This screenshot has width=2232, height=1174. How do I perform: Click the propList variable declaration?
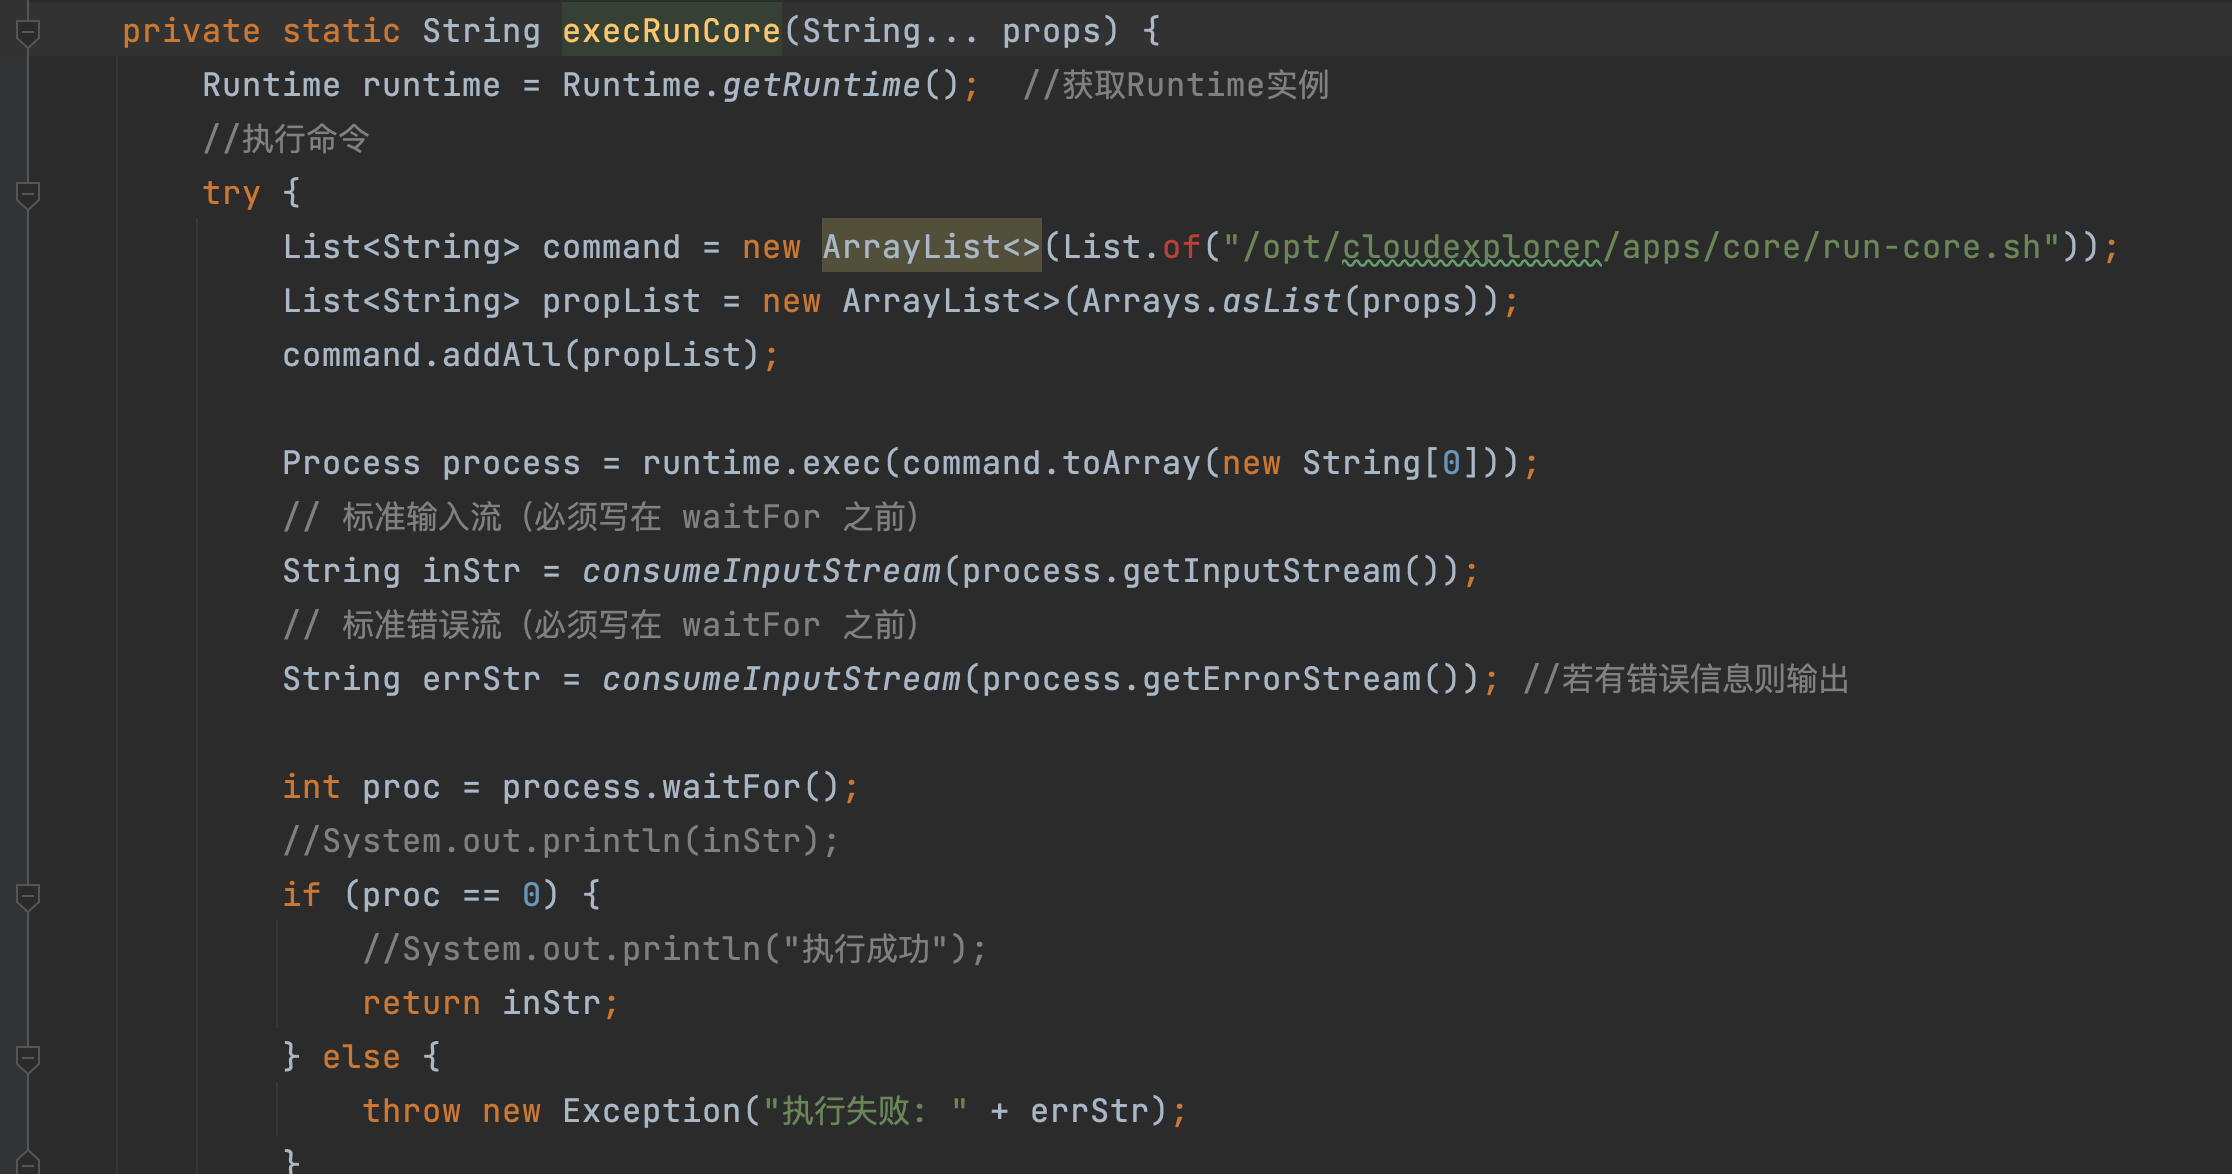point(621,301)
